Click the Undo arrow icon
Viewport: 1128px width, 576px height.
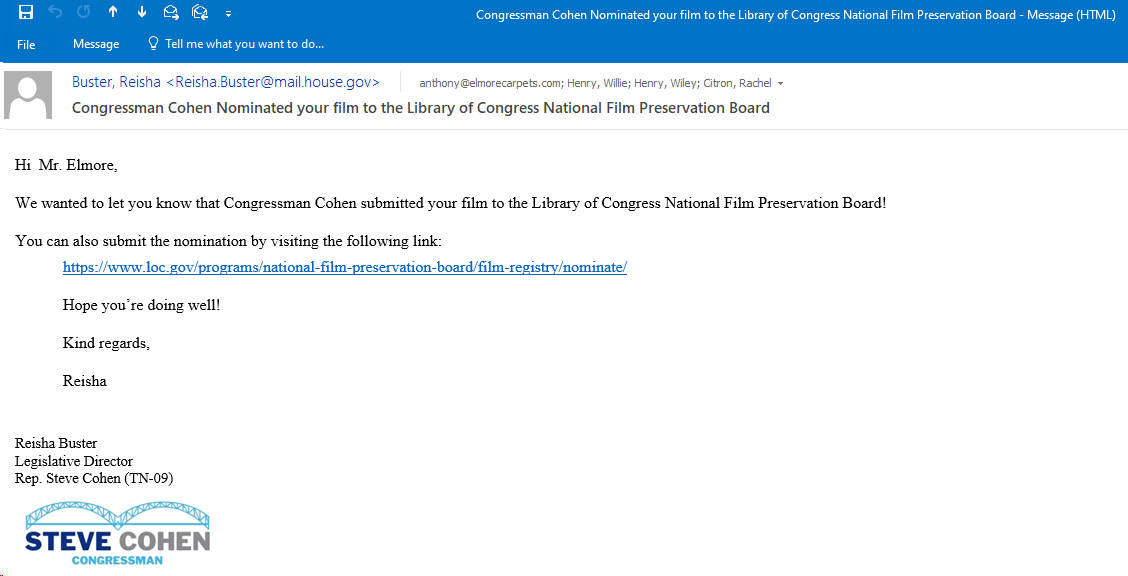56,12
